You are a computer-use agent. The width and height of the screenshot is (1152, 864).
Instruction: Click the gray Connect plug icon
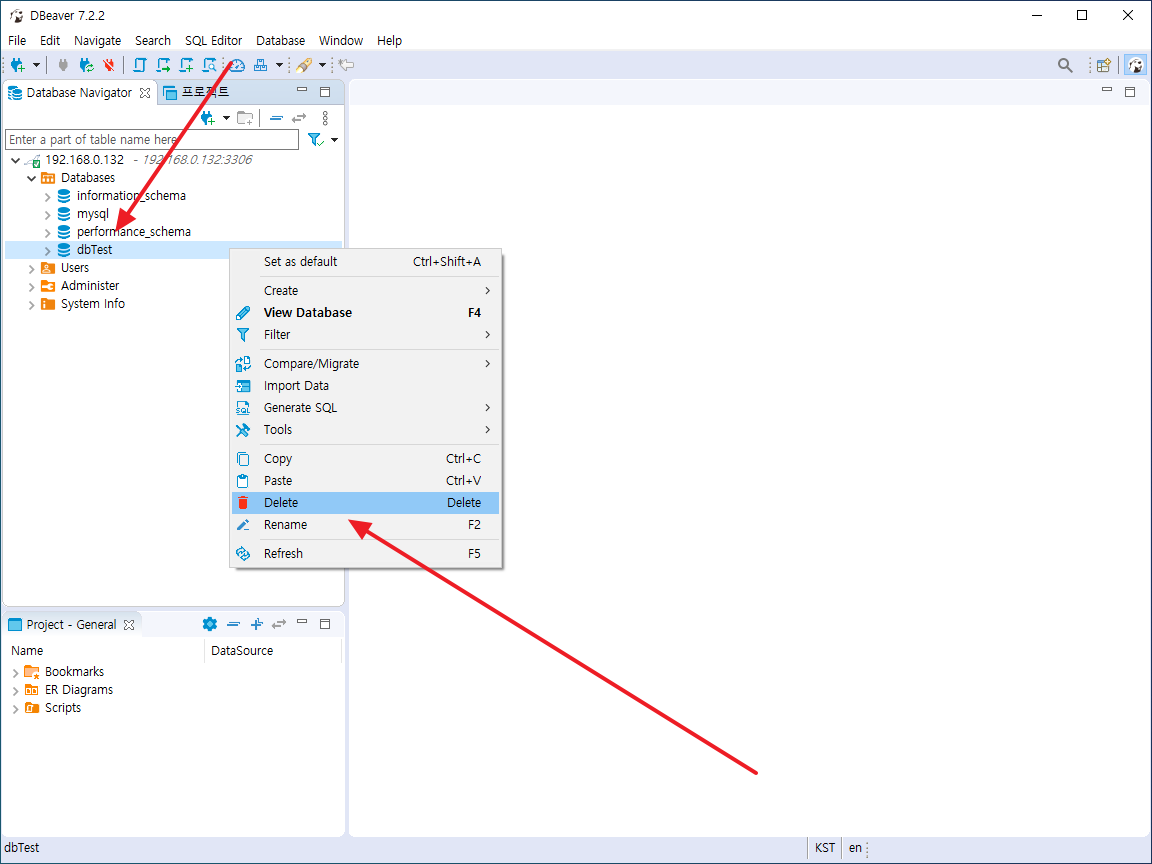click(63, 65)
